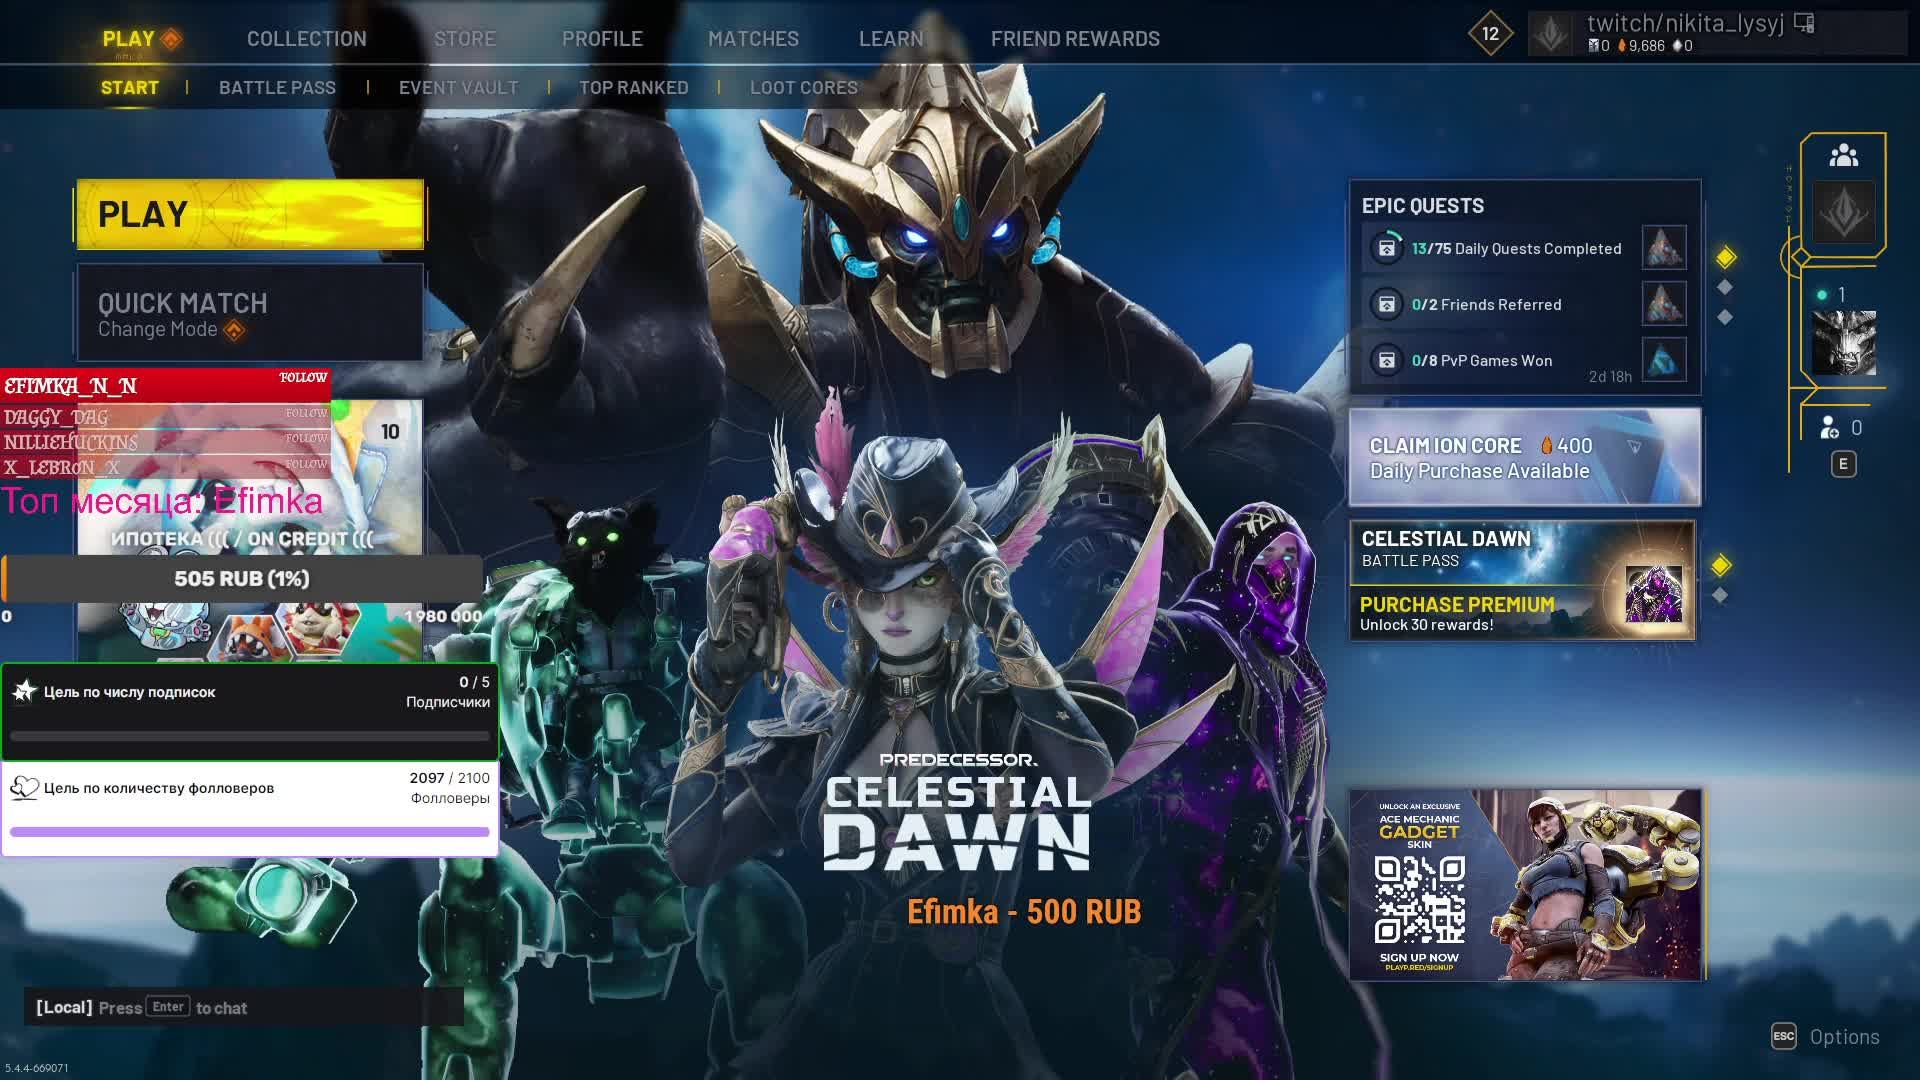Click the PvP Games Won quest icon
The width and height of the screenshot is (1920, 1080).
(x=1386, y=360)
